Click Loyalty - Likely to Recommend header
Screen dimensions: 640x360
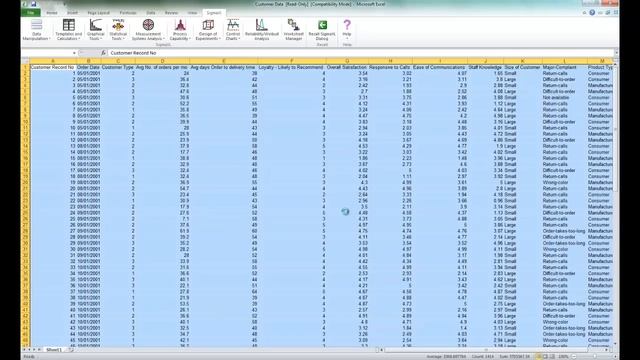tap(291, 67)
